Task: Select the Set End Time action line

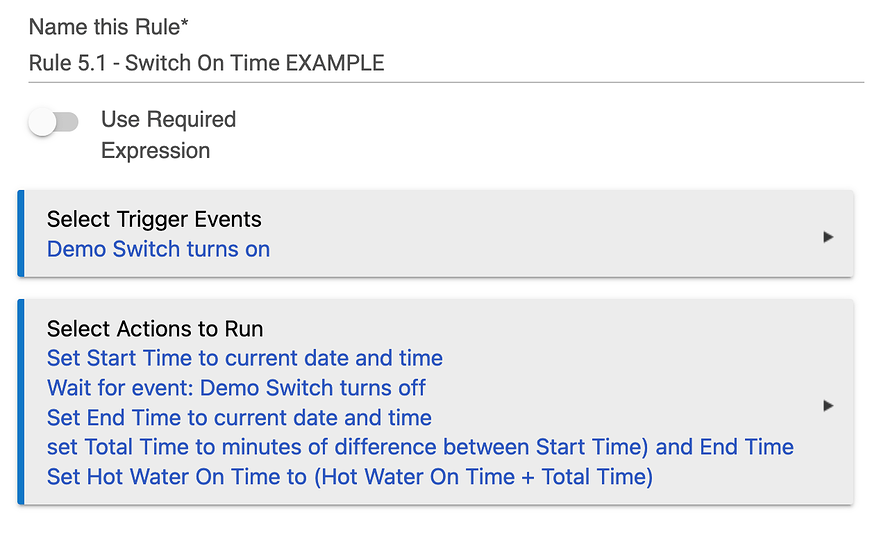Action: pyautogui.click(x=239, y=417)
